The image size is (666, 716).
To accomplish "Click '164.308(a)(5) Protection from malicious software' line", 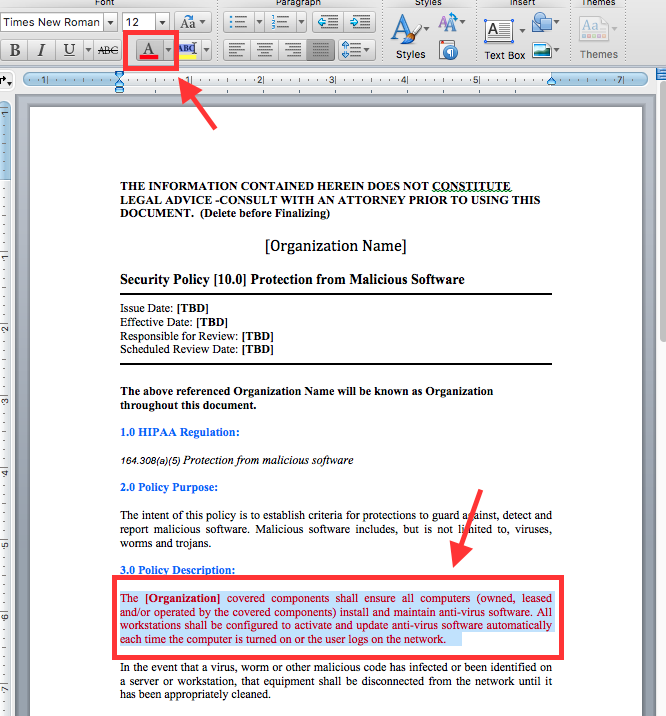I will click(x=237, y=460).
